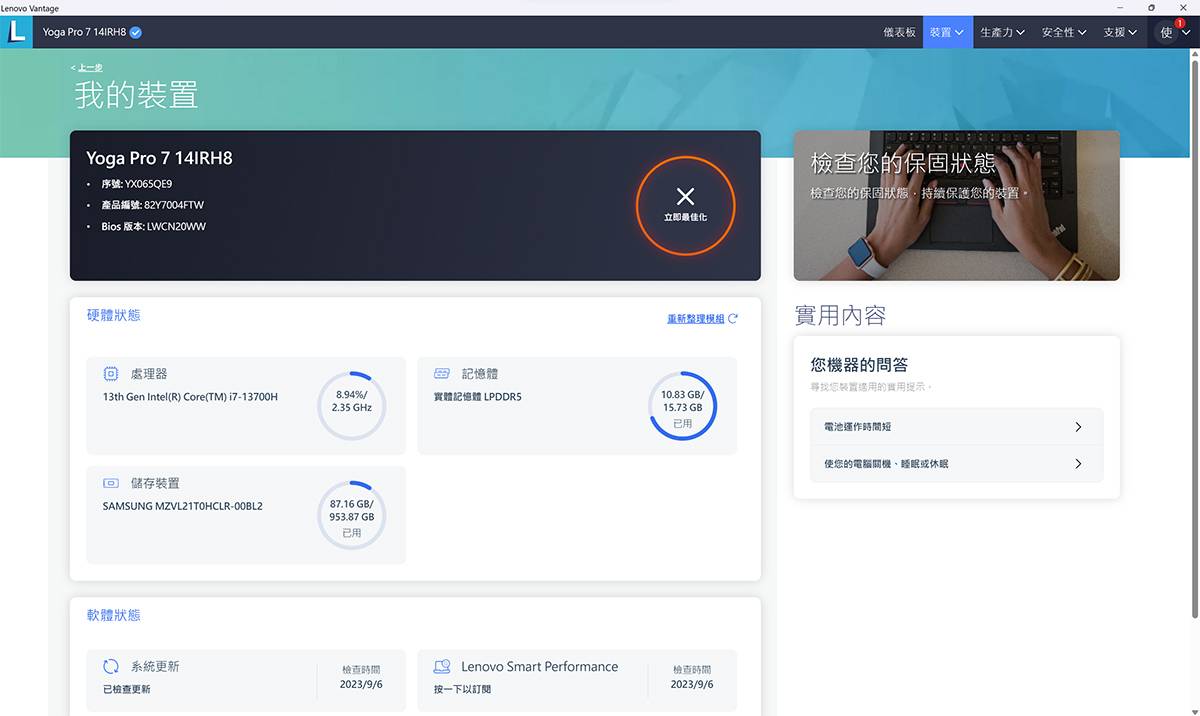Click the system update refresh icon
Screen dimensions: 1200x716
(x=111, y=666)
